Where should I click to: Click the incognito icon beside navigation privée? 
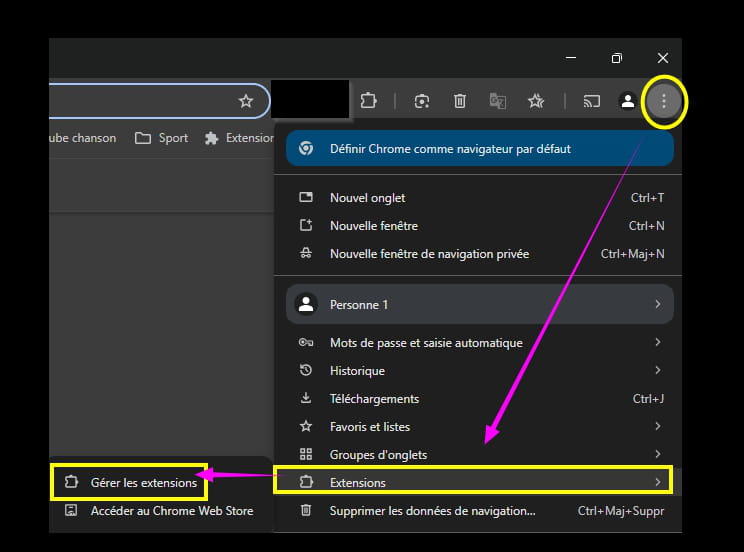point(306,253)
